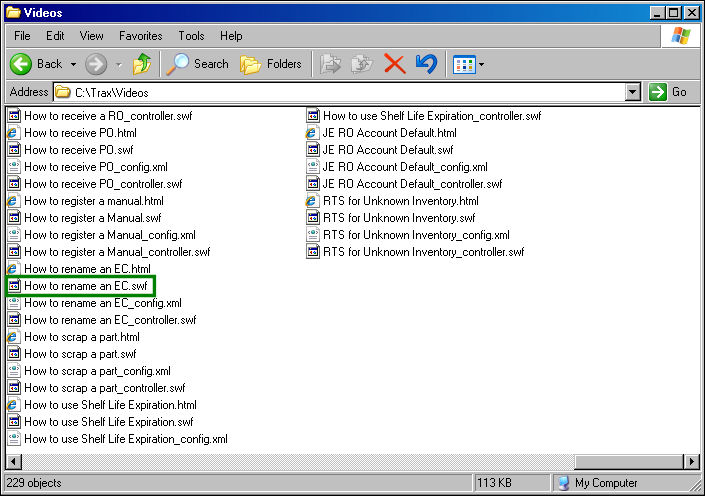Select How to scrap a part.html icon

point(14,337)
